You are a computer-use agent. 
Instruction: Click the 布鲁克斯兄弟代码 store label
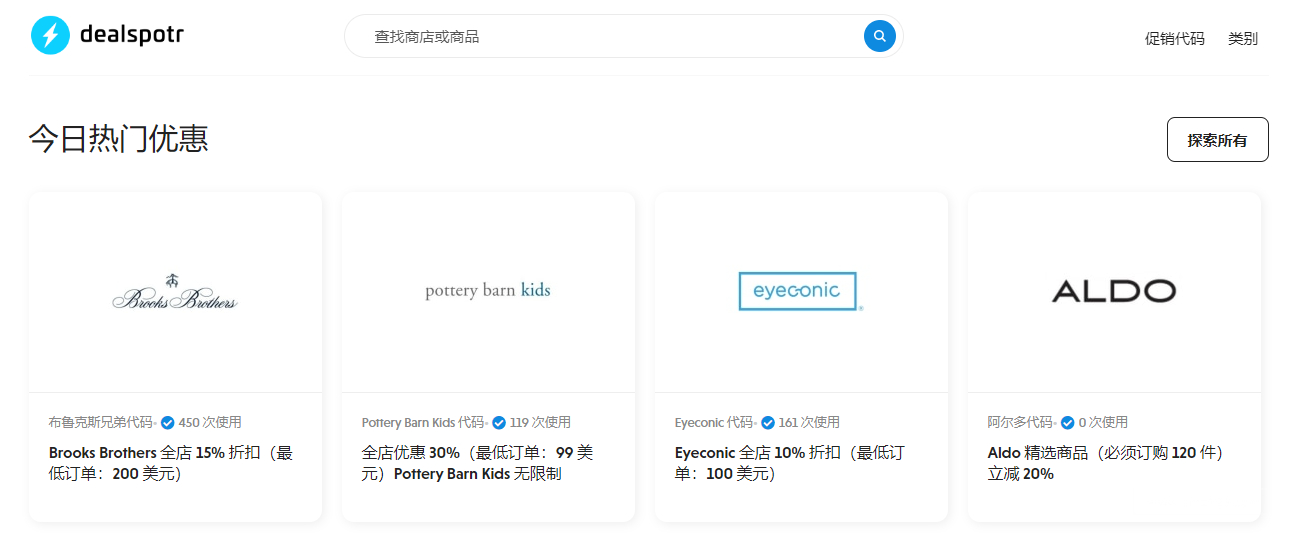coord(101,423)
